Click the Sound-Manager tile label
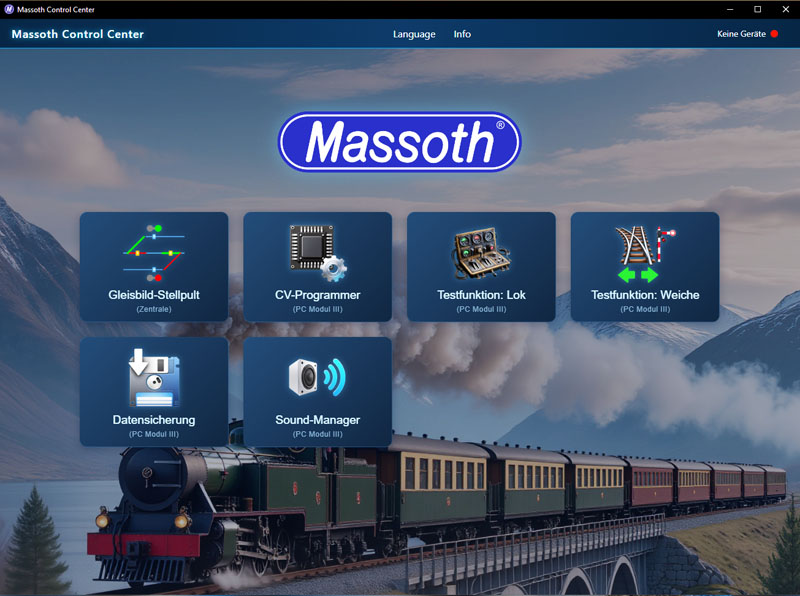The image size is (800, 596). [x=317, y=420]
